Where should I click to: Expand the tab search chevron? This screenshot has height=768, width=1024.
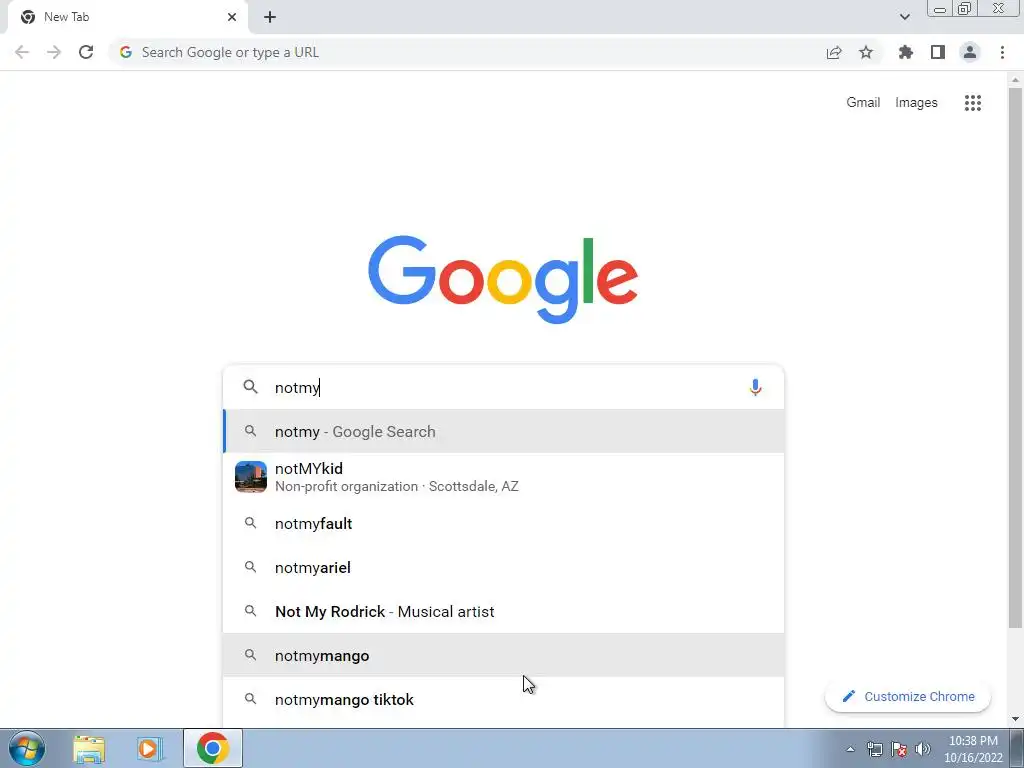point(904,17)
